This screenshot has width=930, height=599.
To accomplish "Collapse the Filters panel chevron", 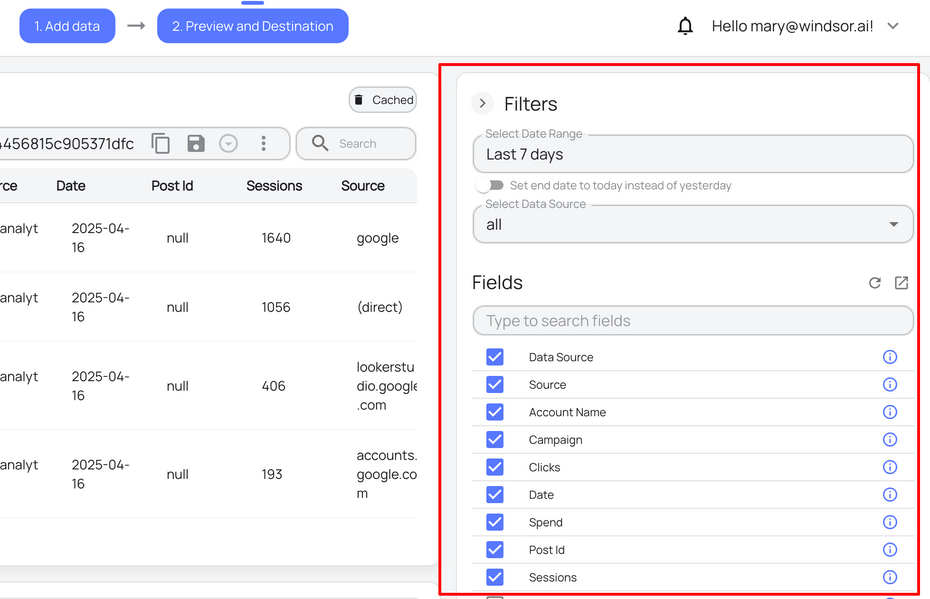I will pyautogui.click(x=483, y=103).
